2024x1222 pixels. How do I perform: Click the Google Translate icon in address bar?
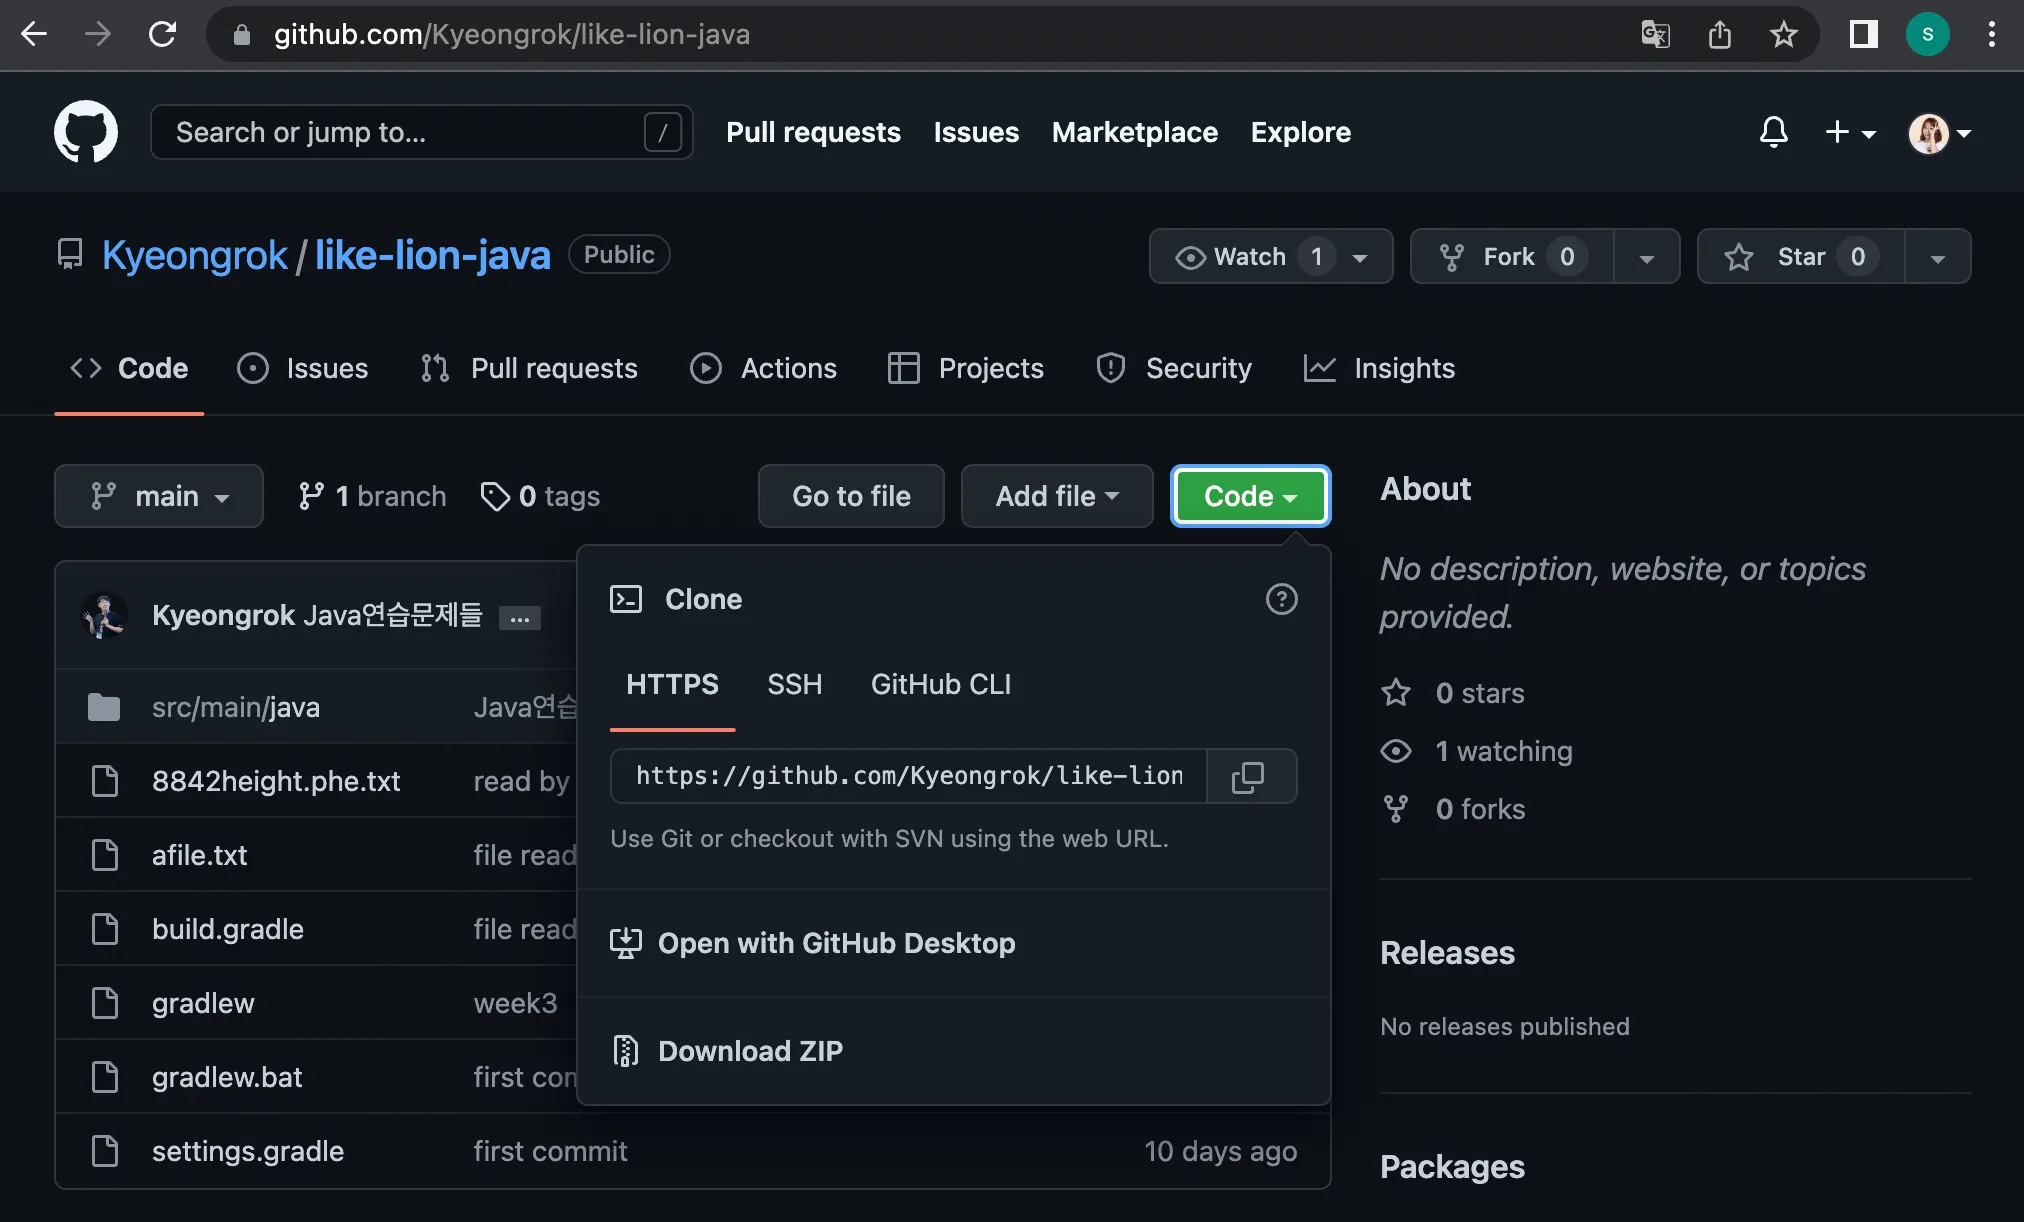[1656, 34]
